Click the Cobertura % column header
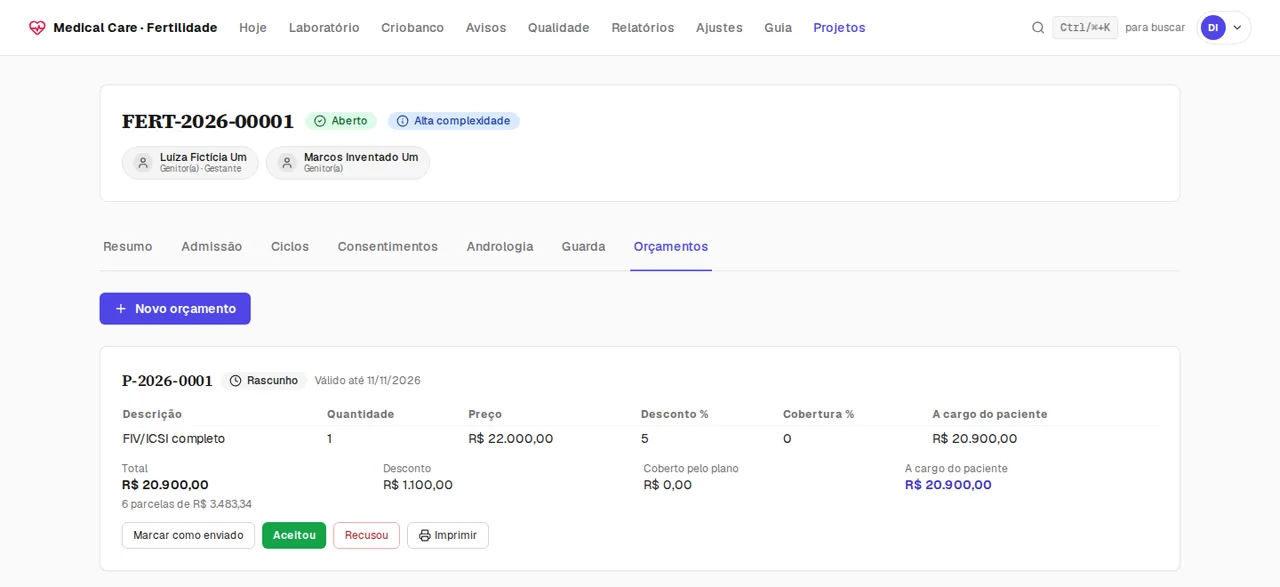The height and width of the screenshot is (587, 1280). pos(819,414)
